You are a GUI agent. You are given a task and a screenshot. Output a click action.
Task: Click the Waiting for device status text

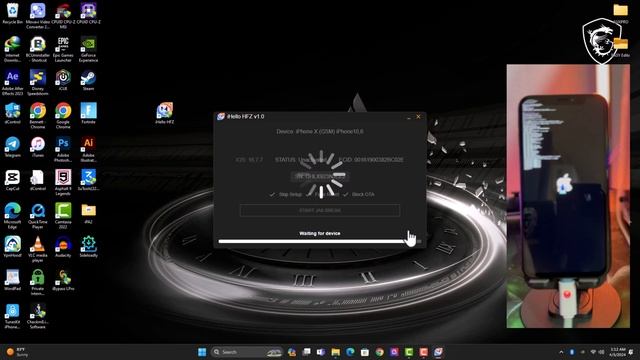(x=320, y=233)
